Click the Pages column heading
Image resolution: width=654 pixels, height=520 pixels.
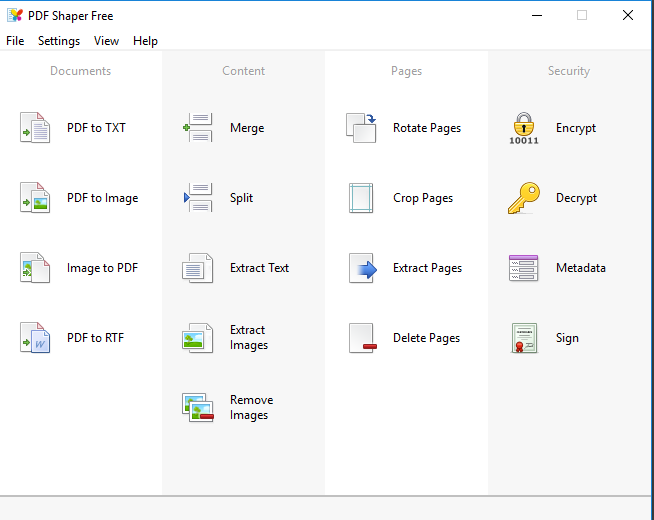407,71
